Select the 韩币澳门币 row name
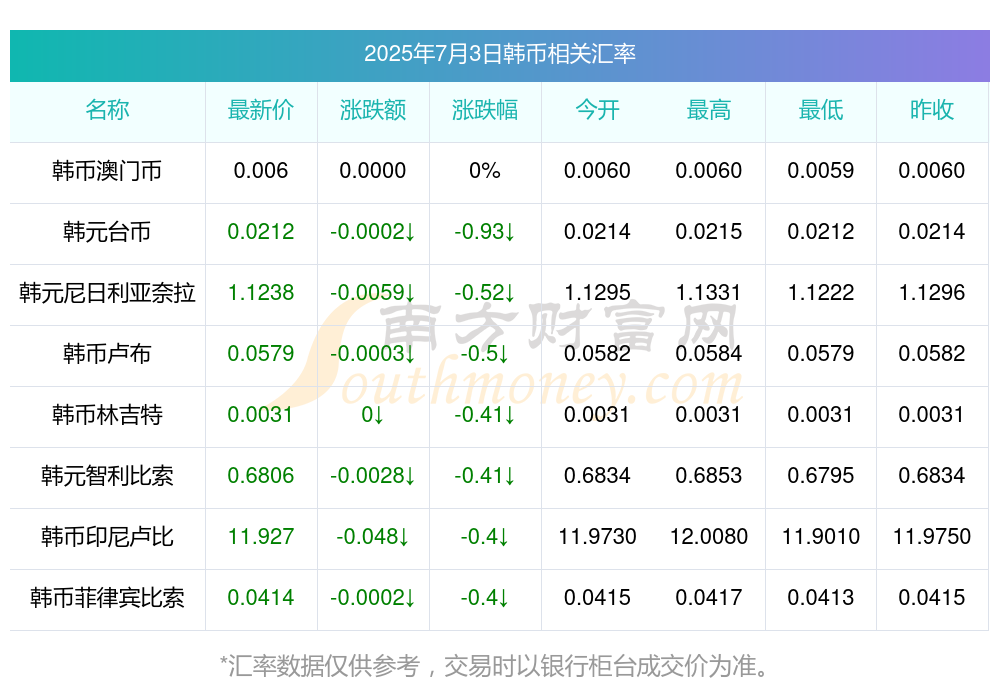This screenshot has width=1000, height=698. [107, 171]
